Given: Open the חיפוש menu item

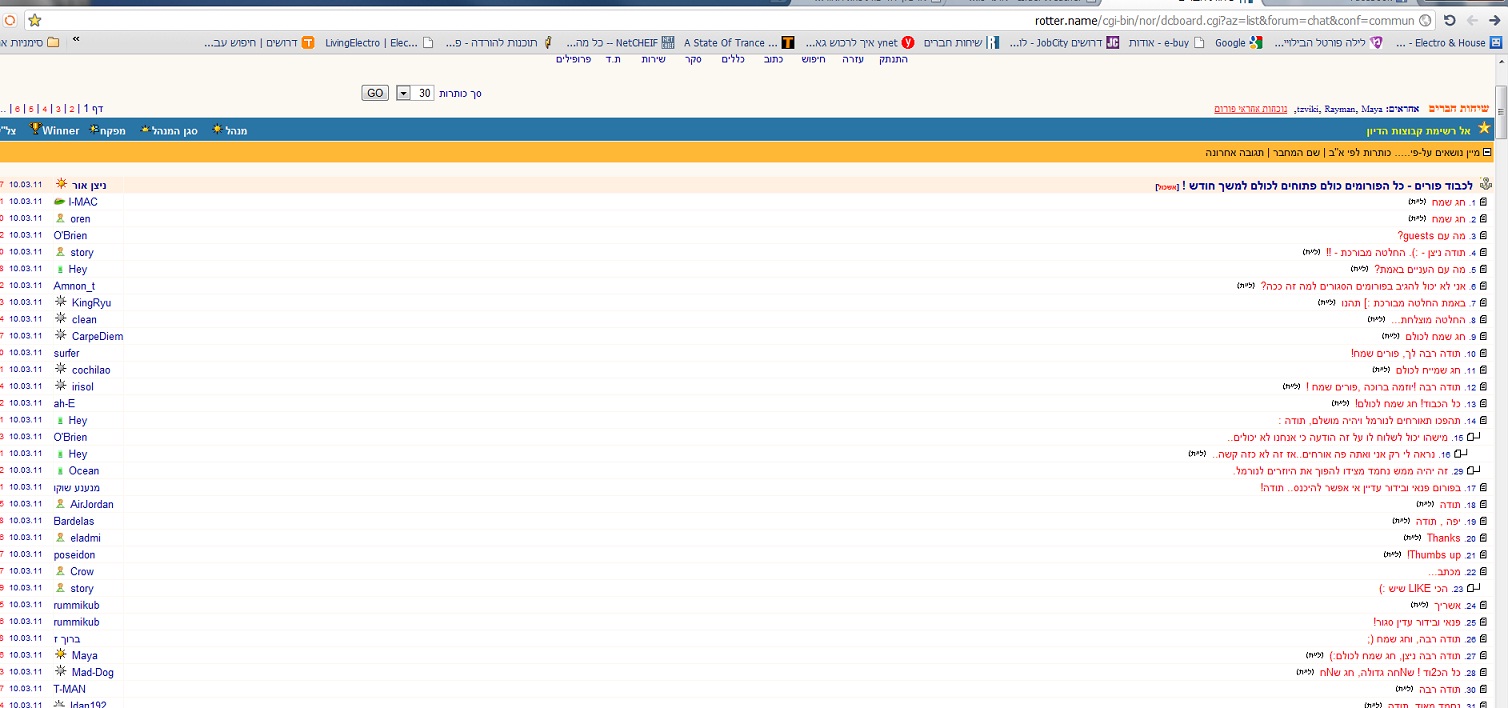Looking at the screenshot, I should (815, 60).
